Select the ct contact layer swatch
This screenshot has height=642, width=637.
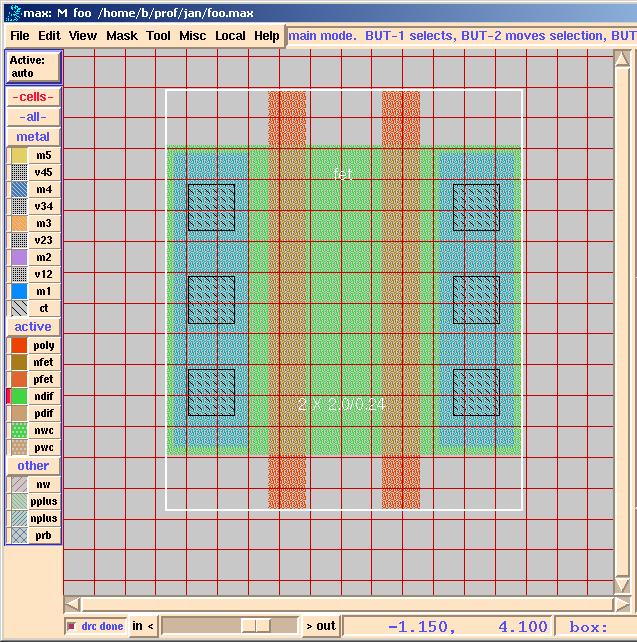19,308
